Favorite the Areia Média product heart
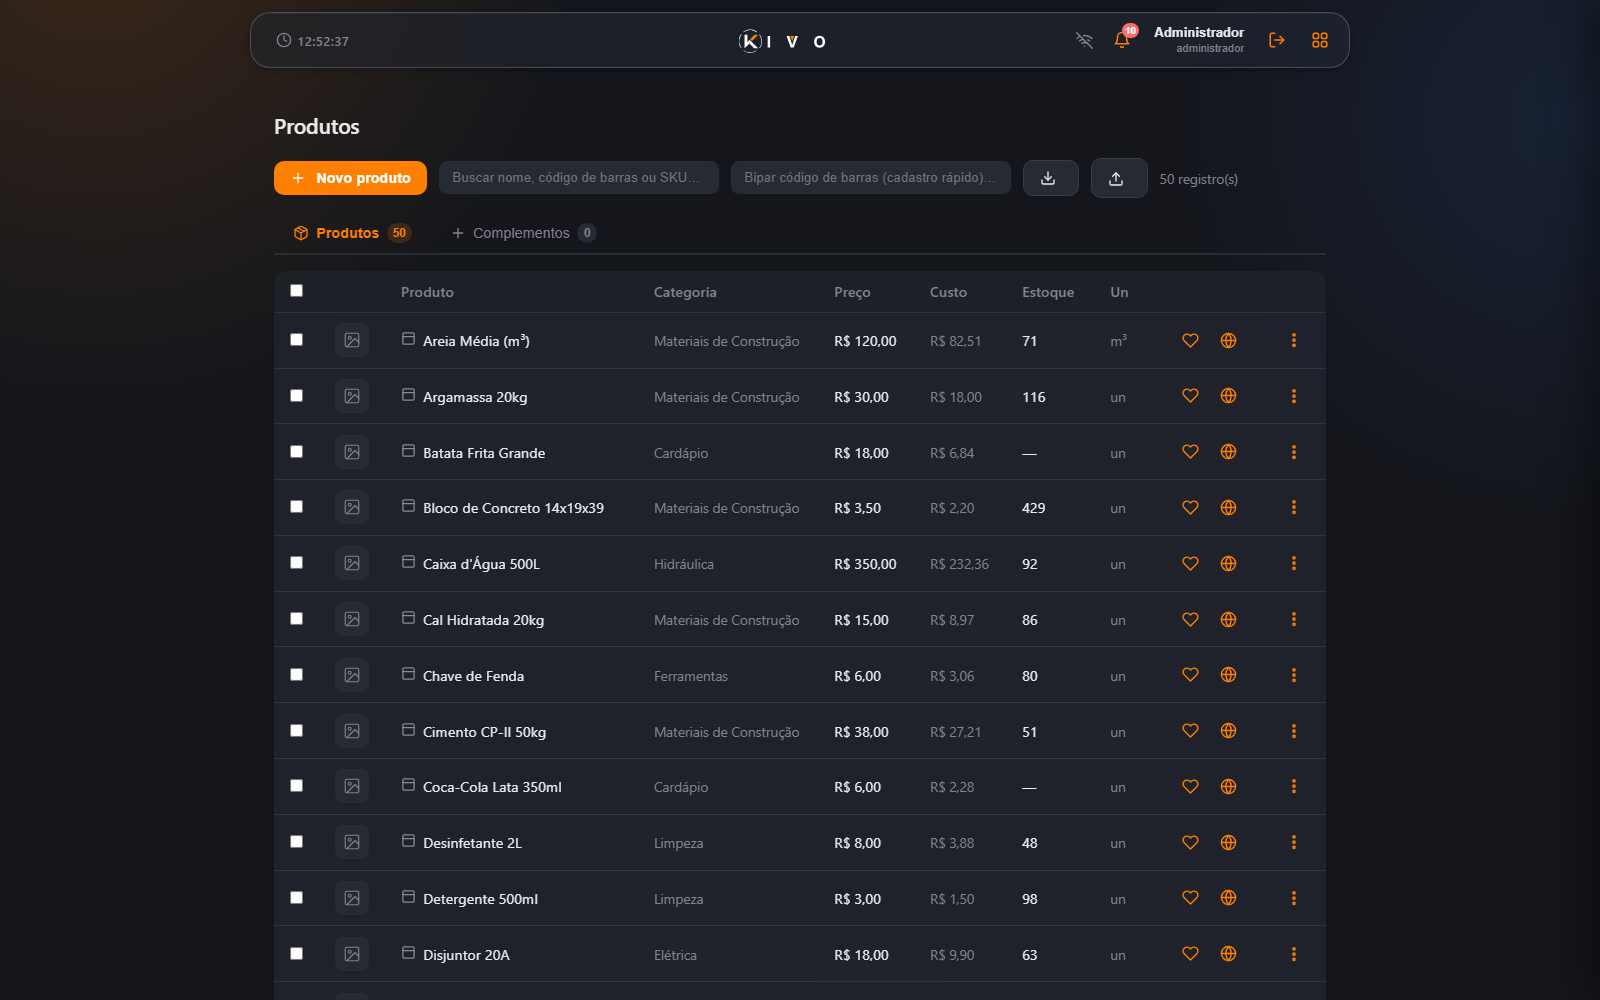Image resolution: width=1600 pixels, height=1000 pixels. tap(1190, 340)
